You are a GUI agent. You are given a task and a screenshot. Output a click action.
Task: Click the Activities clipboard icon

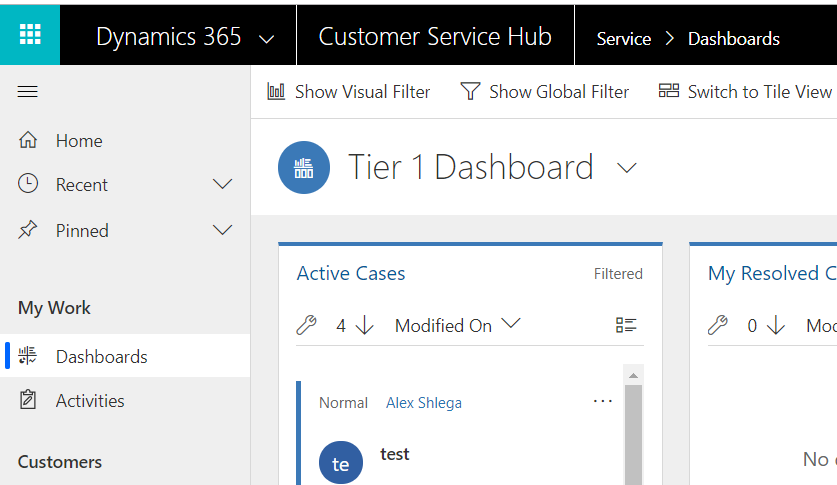point(28,400)
